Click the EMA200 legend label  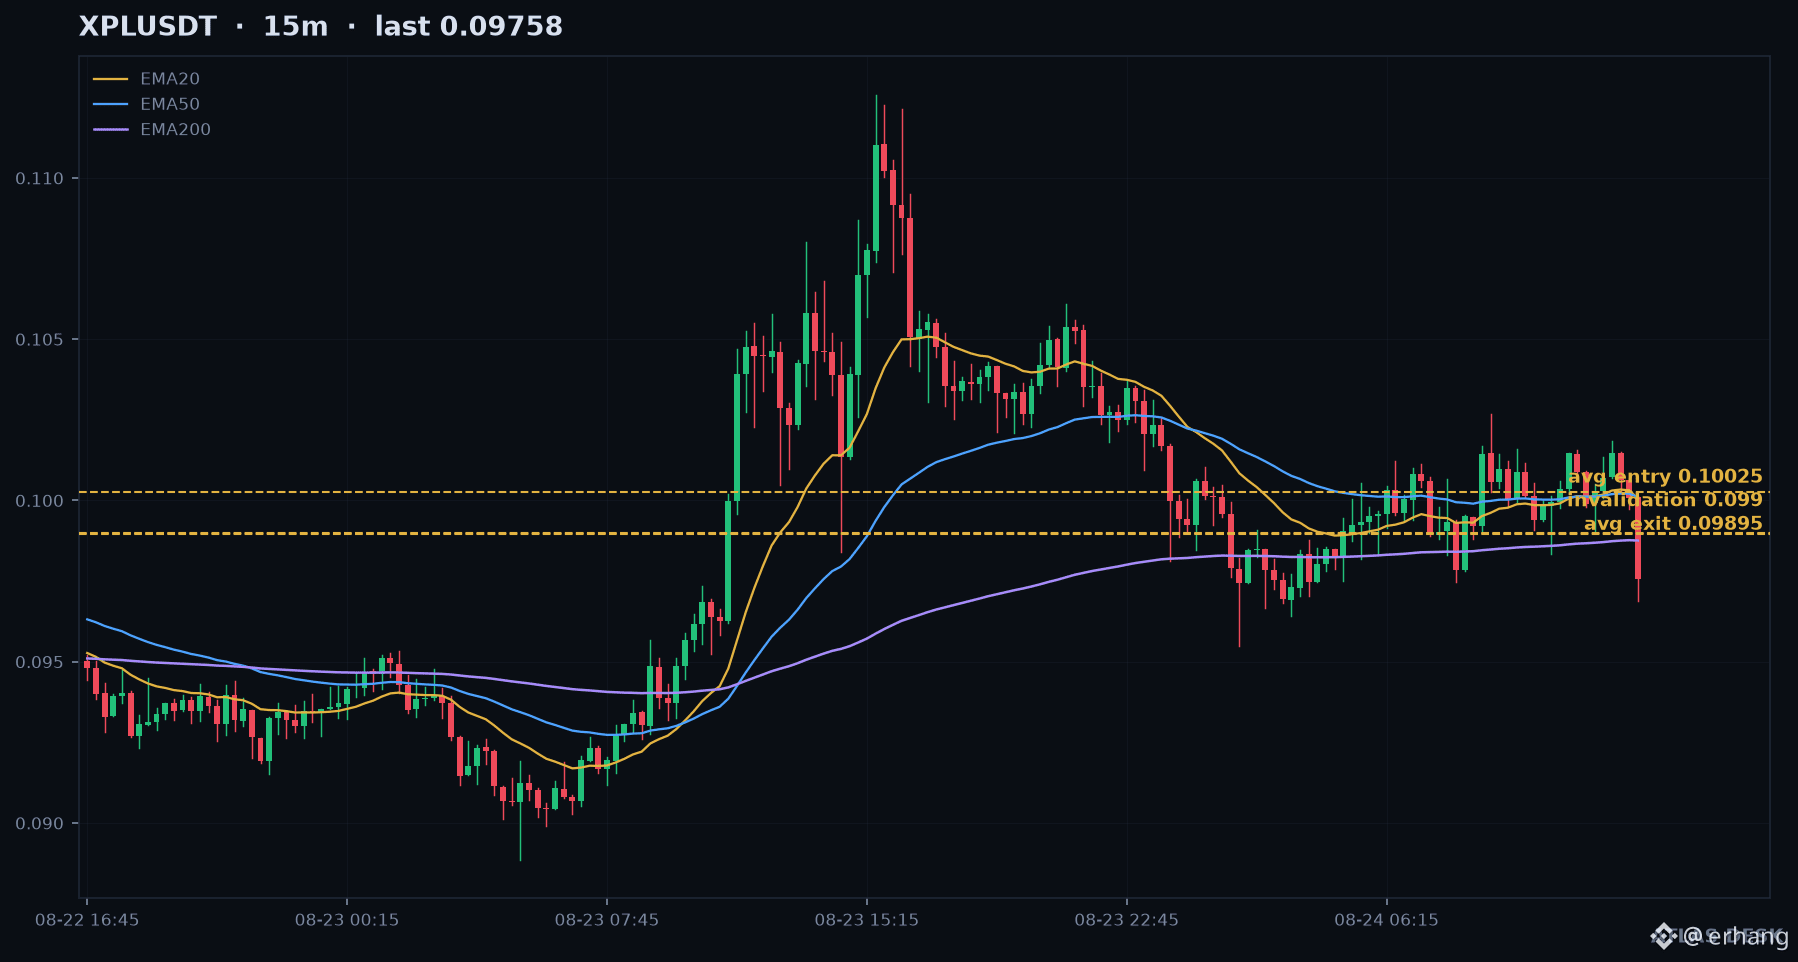click(x=175, y=129)
